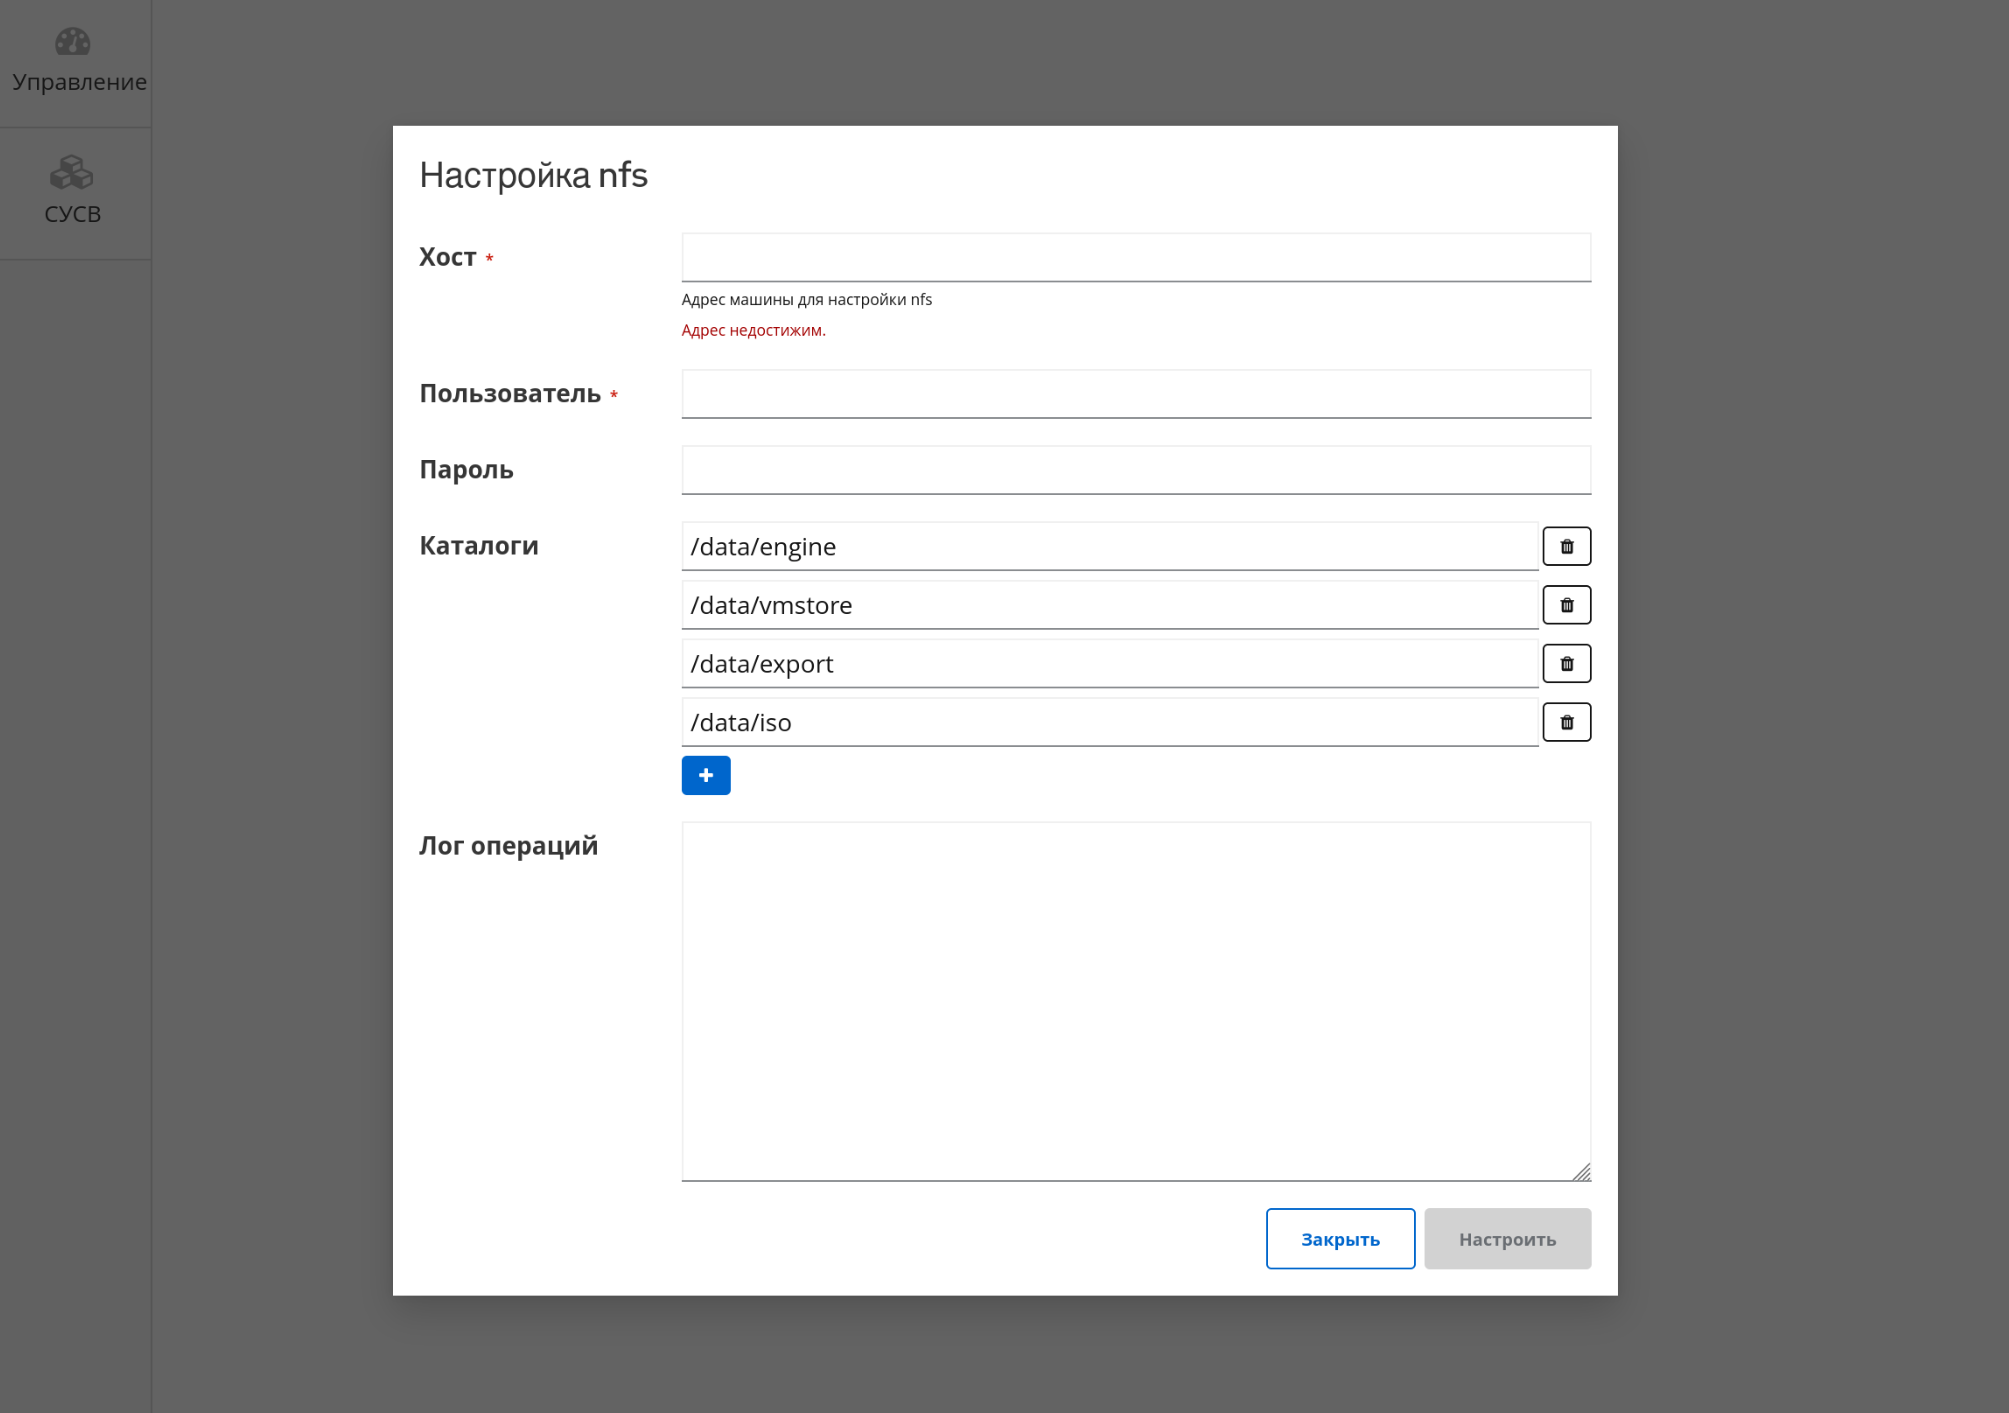Screen dimensions: 2009x1413
Task: Edit the /data/vmstore catalog field
Action: [1108, 605]
